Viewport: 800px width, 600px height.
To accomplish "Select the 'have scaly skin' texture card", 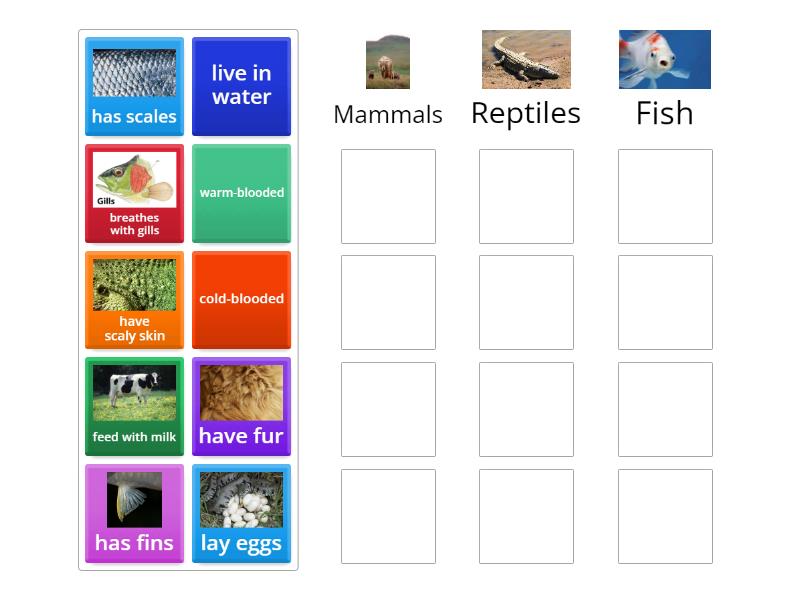I will (134, 300).
